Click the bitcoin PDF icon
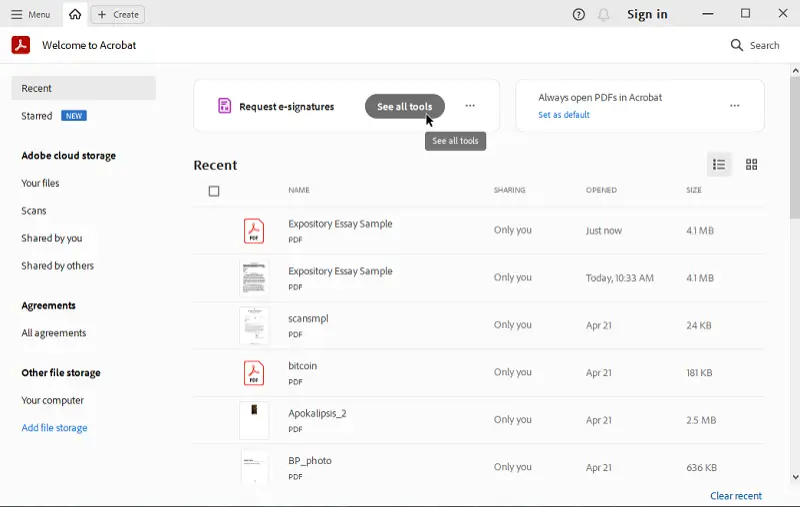 pyautogui.click(x=254, y=373)
